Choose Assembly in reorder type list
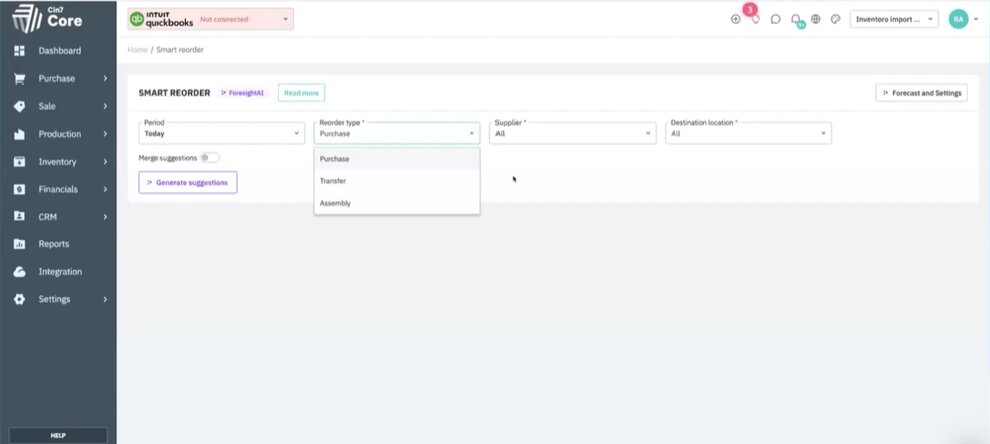 tap(335, 203)
